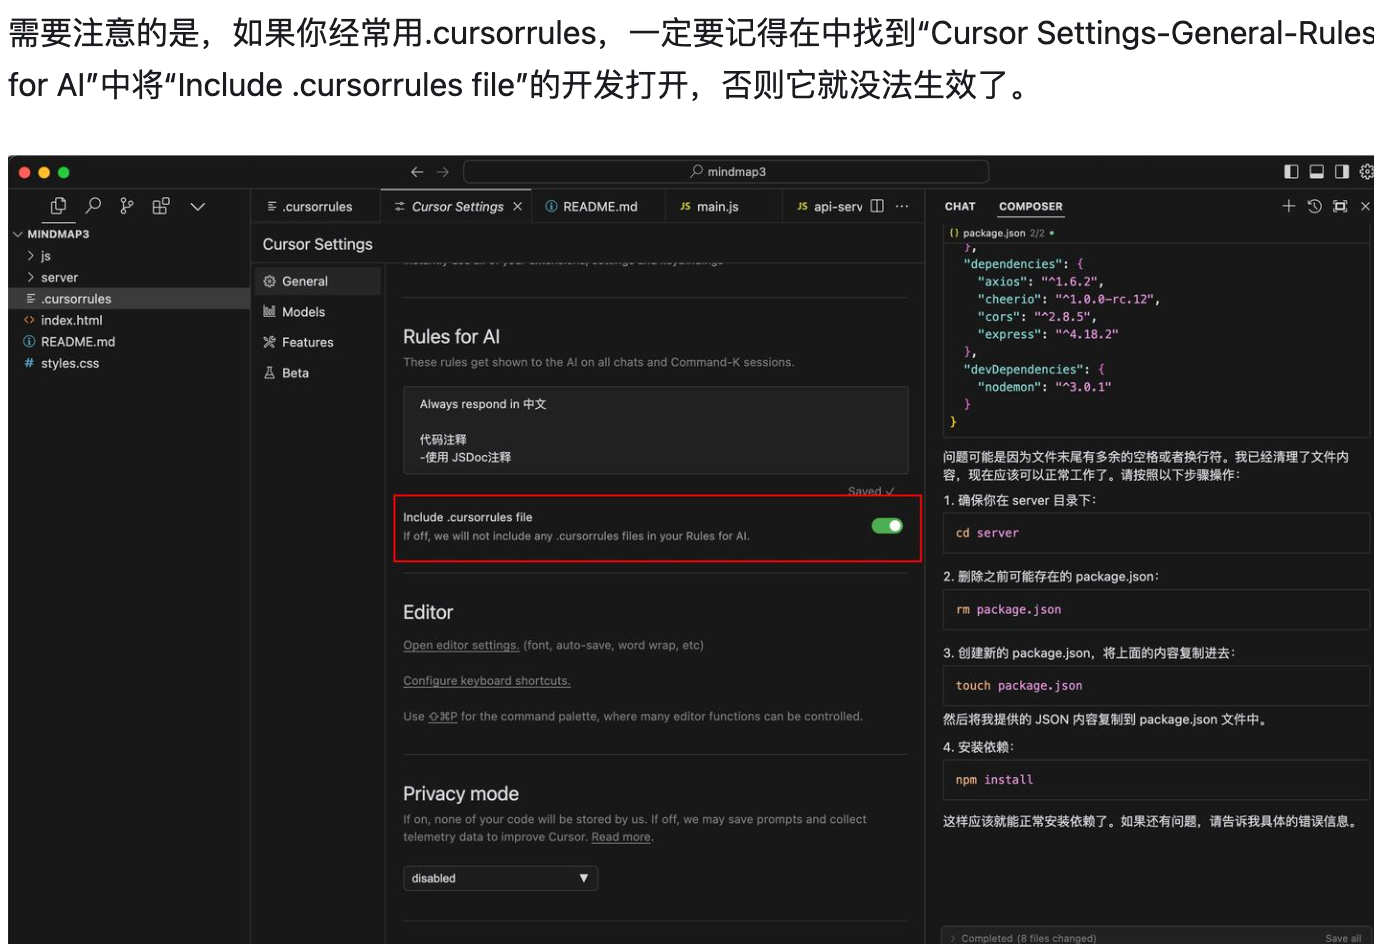Toggle bottom panel layout icon

pos(1317,172)
